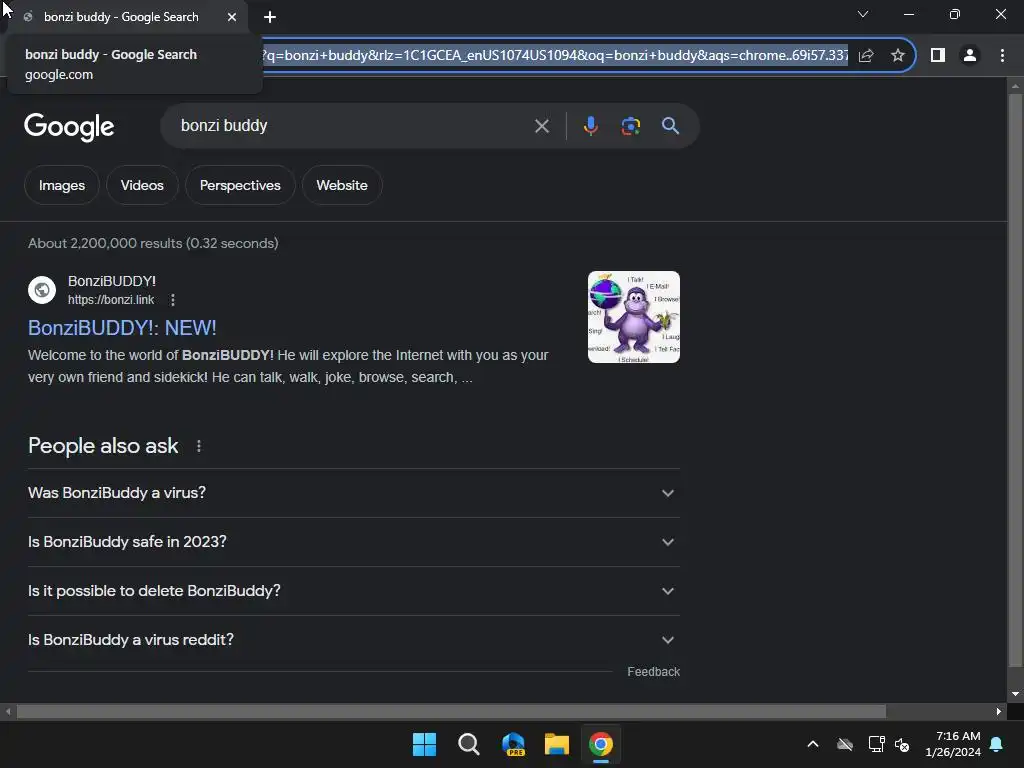The width and height of the screenshot is (1024, 768).
Task: Open more options next to bonzi.link
Action: coord(172,300)
